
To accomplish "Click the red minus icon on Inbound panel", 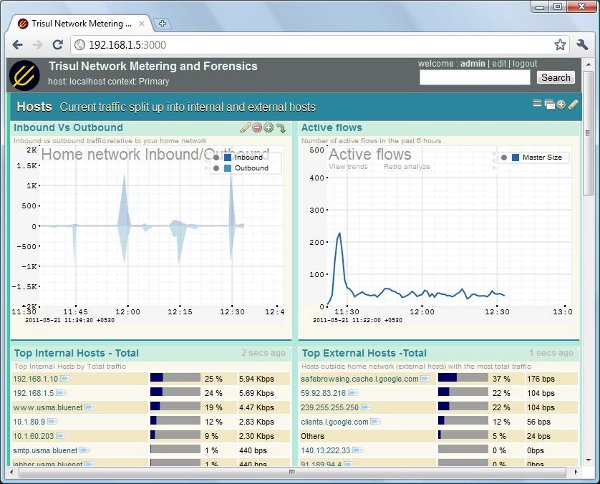I will pyautogui.click(x=257, y=128).
